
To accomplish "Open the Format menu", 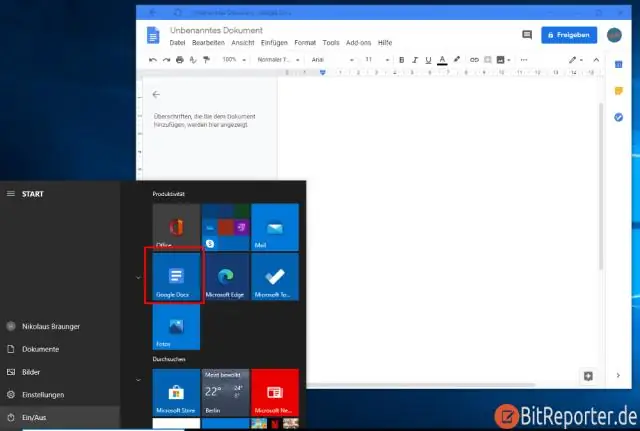I will click(305, 43).
